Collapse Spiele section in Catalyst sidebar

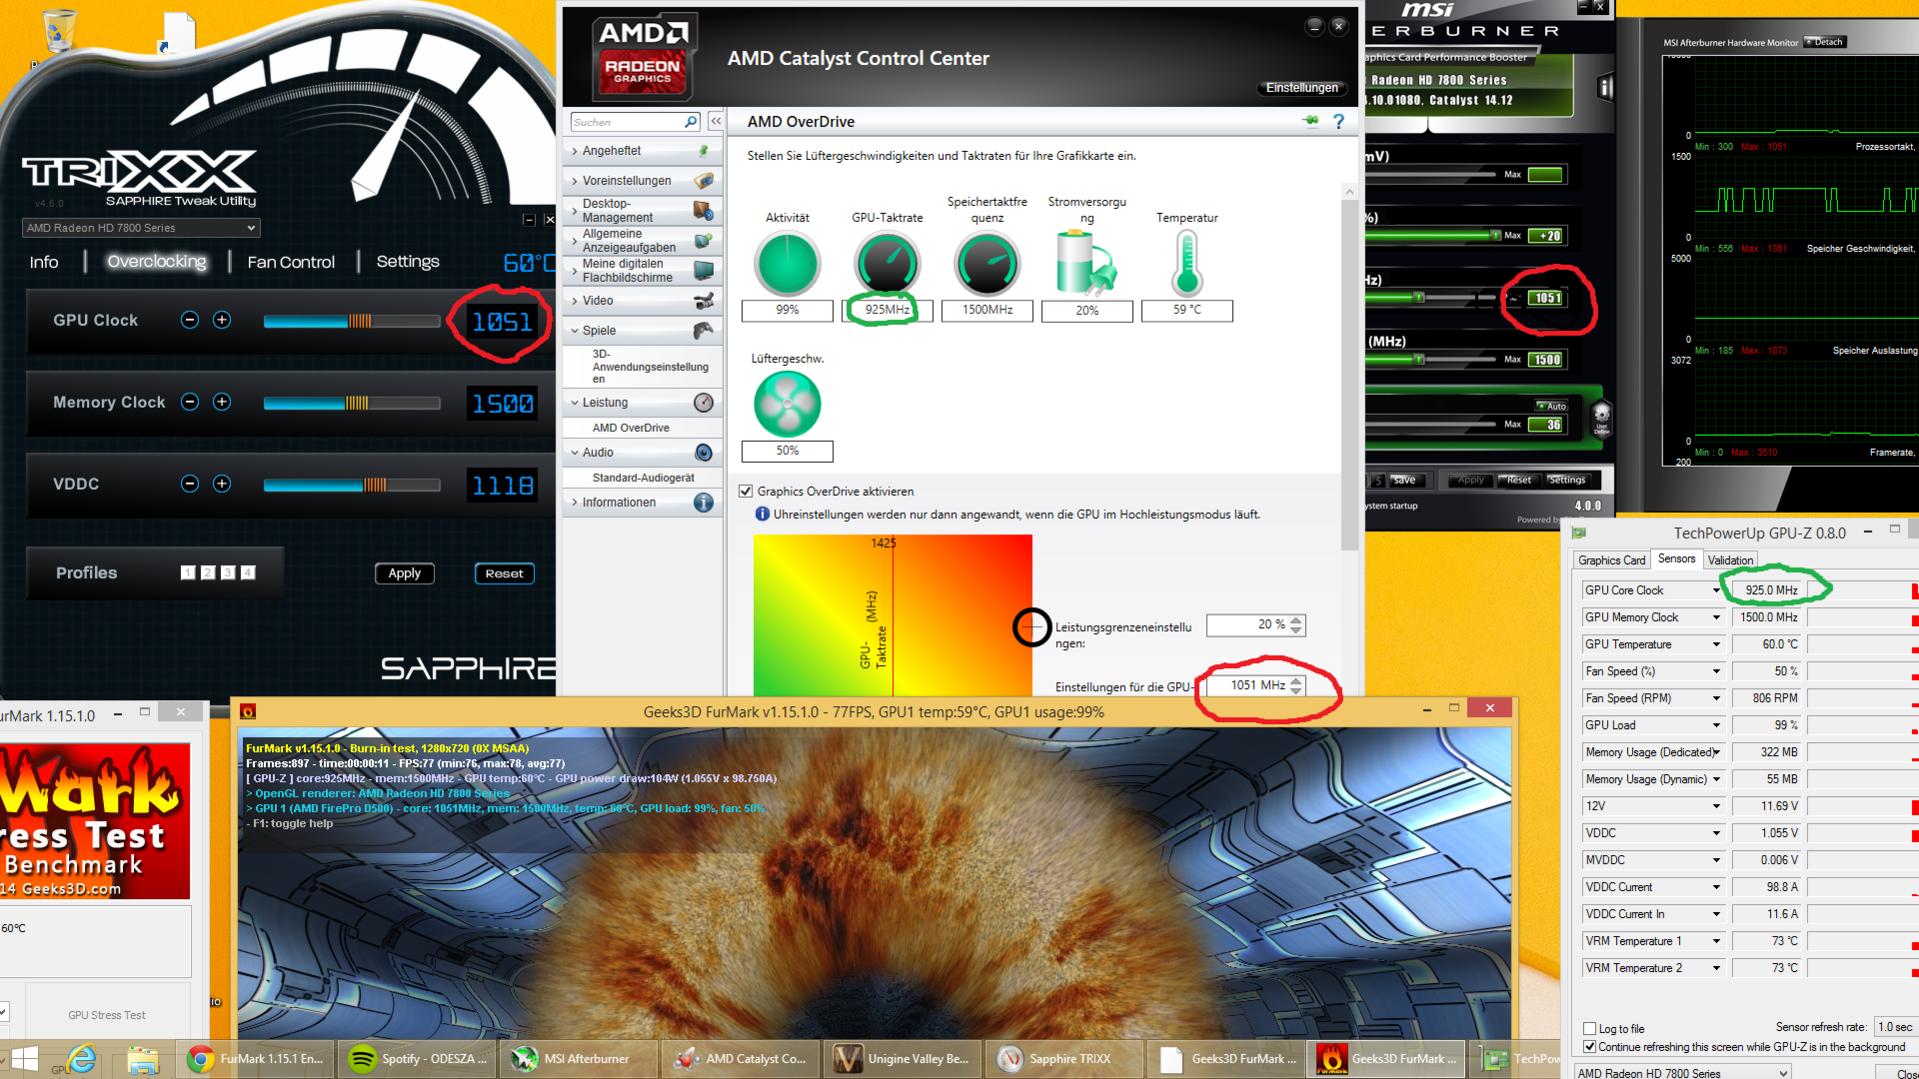coord(641,331)
